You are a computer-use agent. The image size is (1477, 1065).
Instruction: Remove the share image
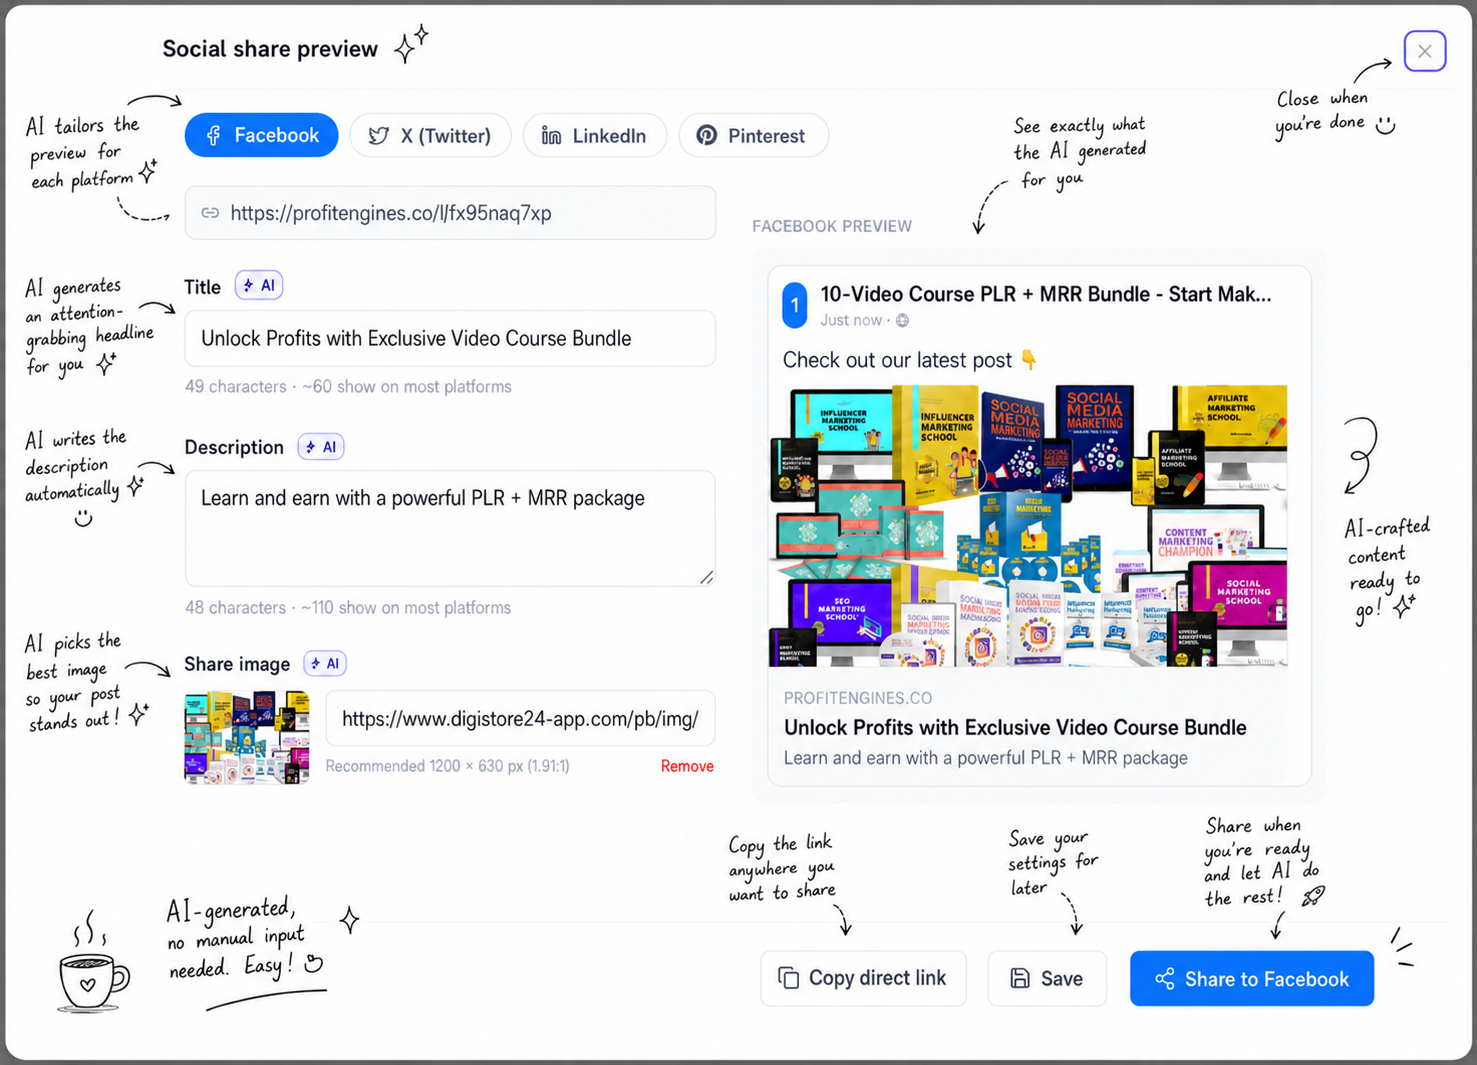tap(687, 766)
